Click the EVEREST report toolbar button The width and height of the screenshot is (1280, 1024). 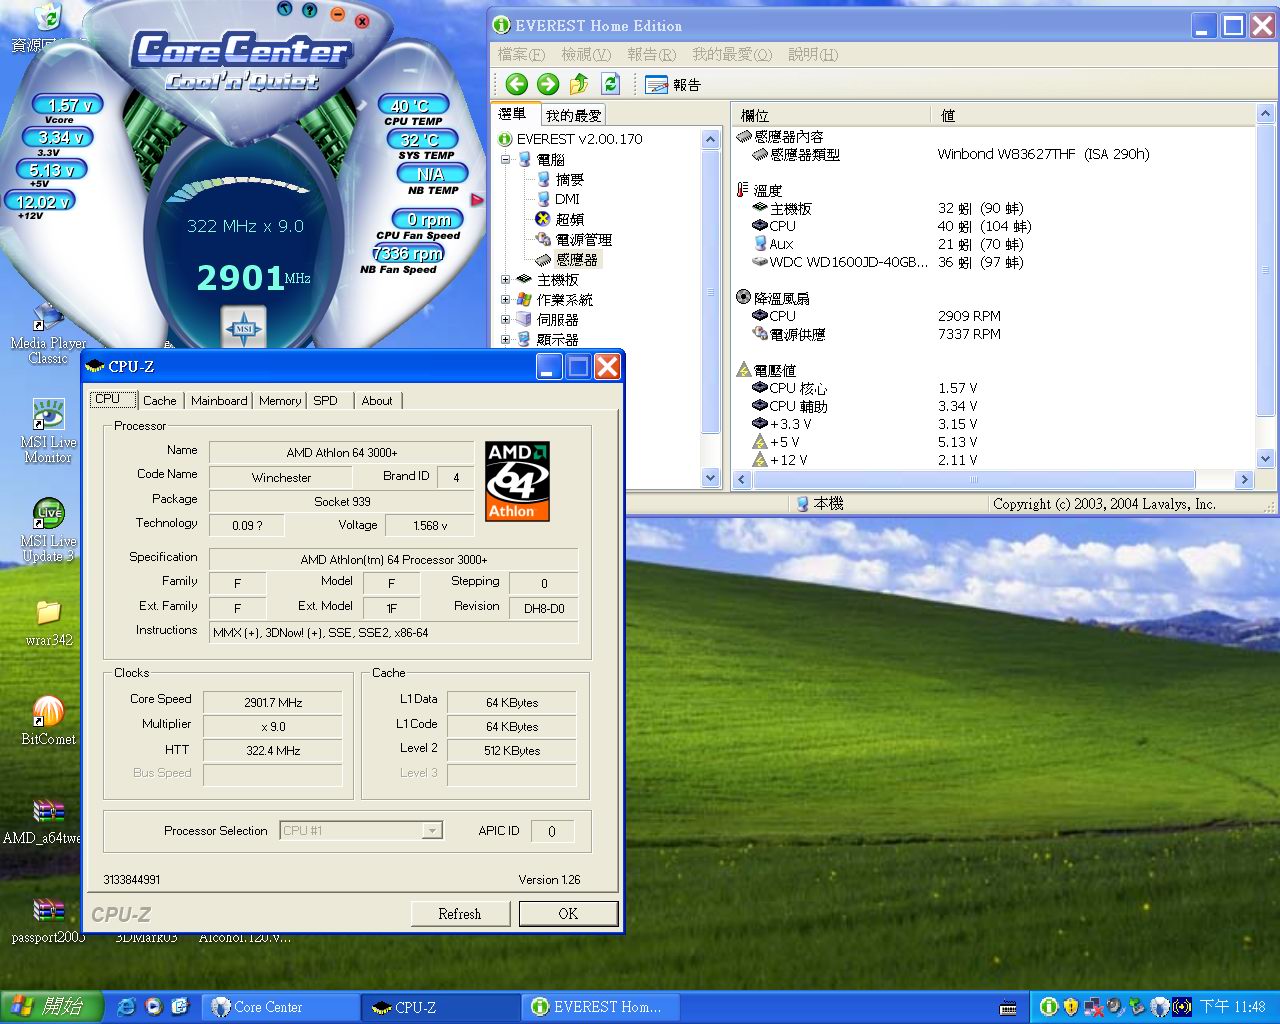673,85
